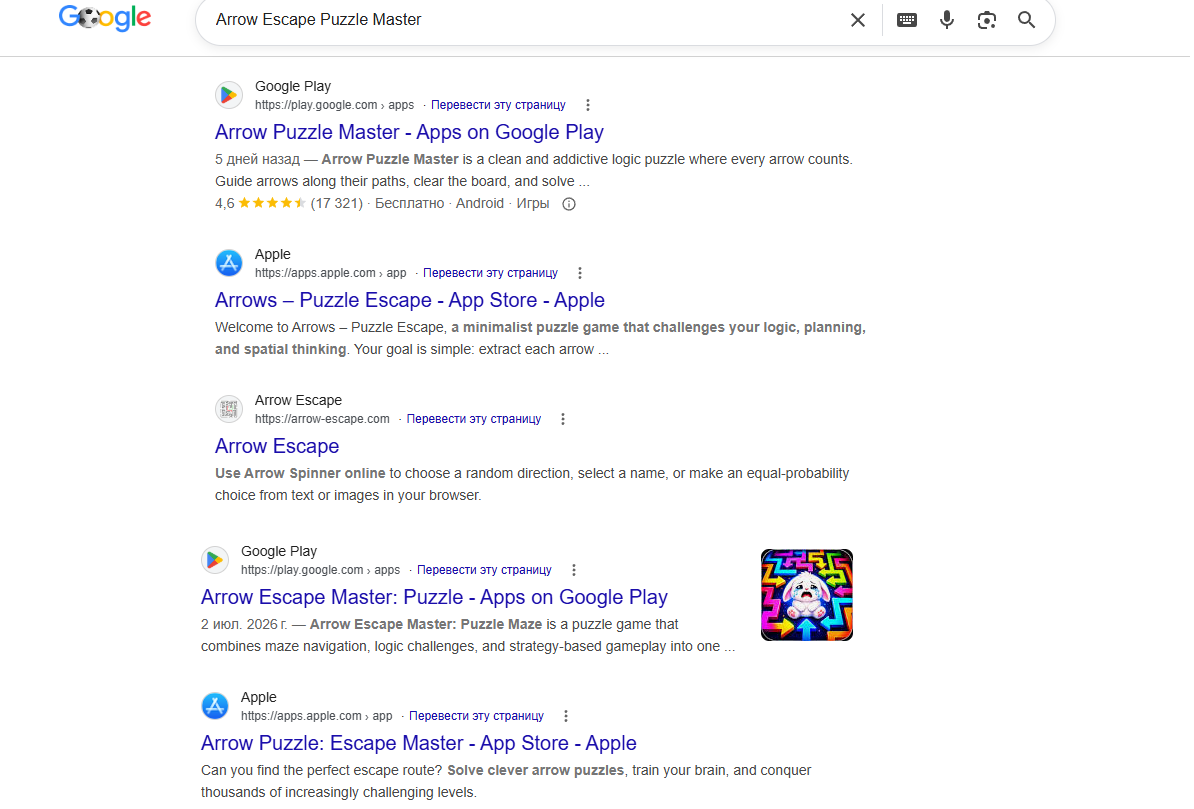Screen dimensions: 1194x809
Task: Translate the Arrow Puzzle Master Google Play page
Action: 500,105
